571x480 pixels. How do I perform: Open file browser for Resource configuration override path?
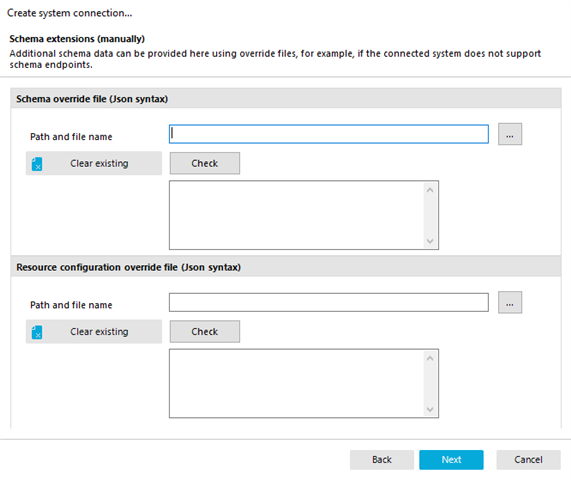pyautogui.click(x=510, y=302)
